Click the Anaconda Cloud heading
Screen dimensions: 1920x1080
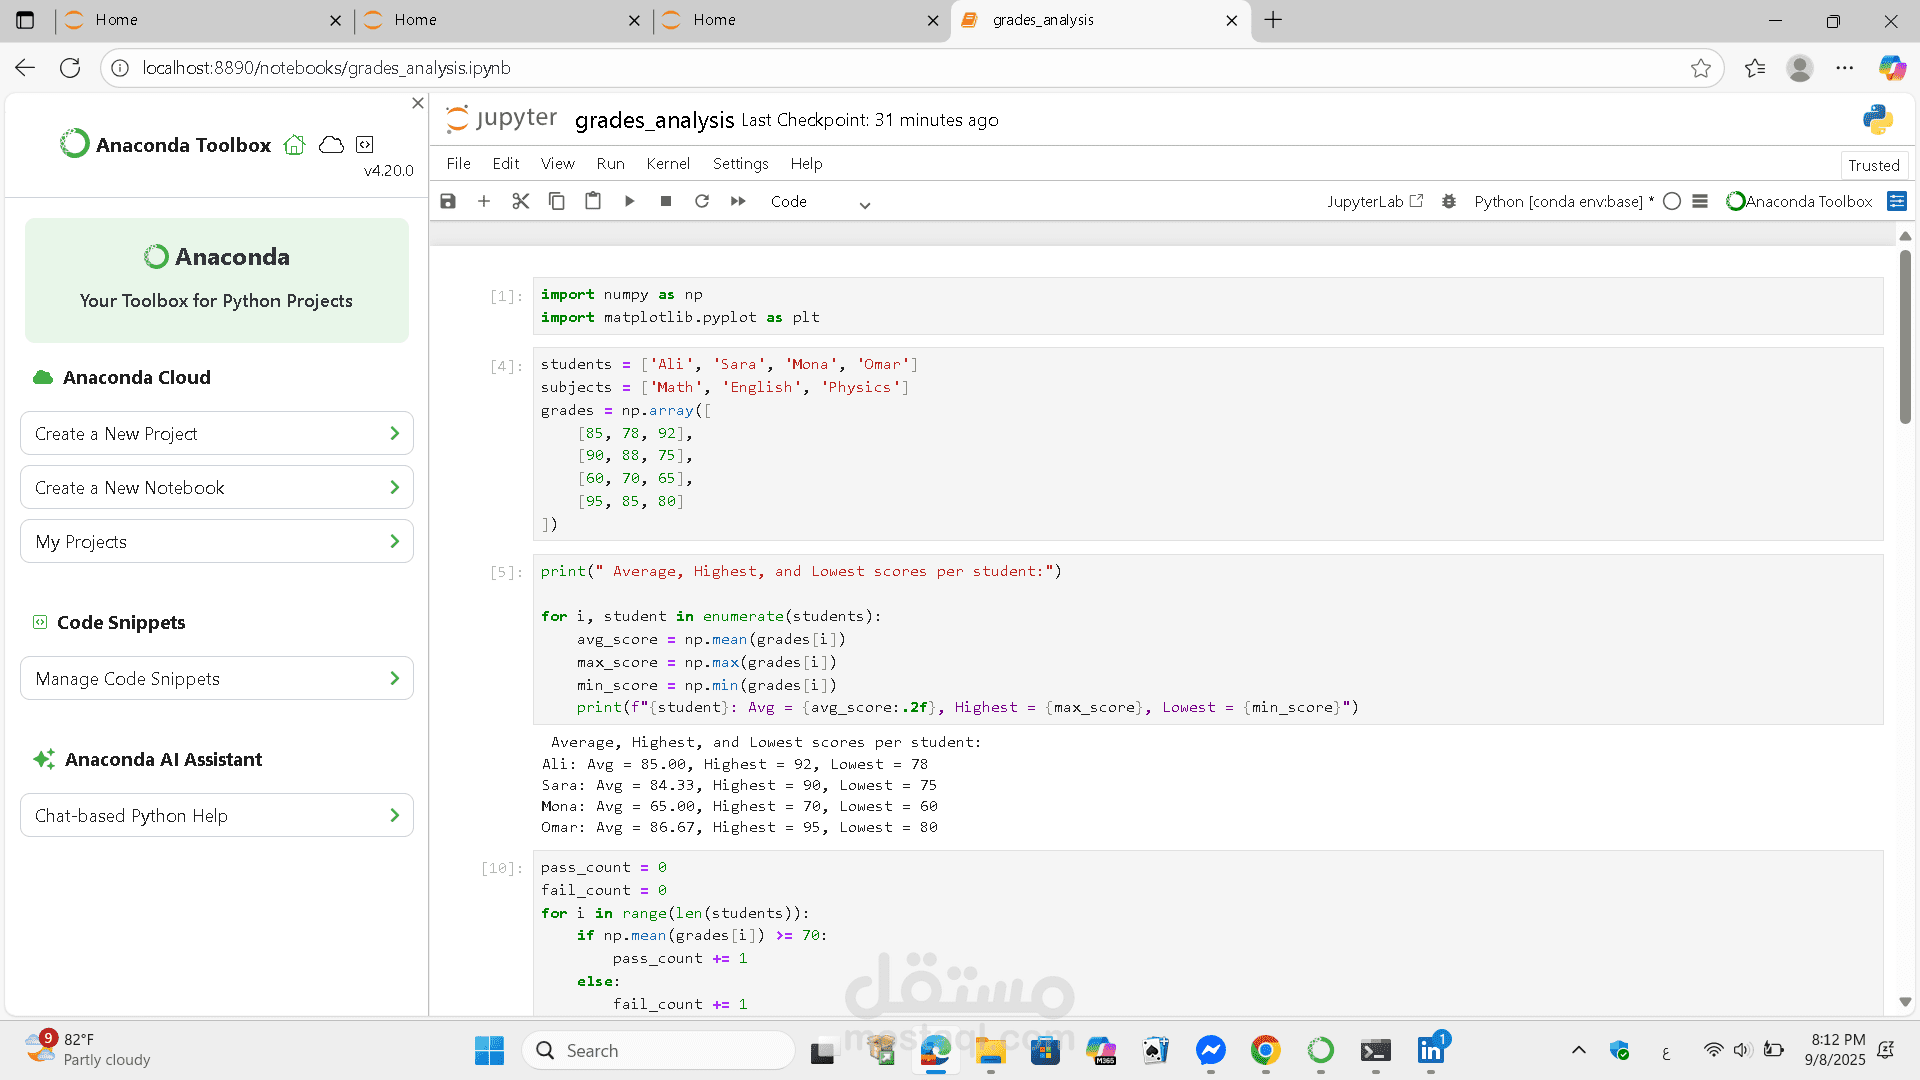coord(136,377)
